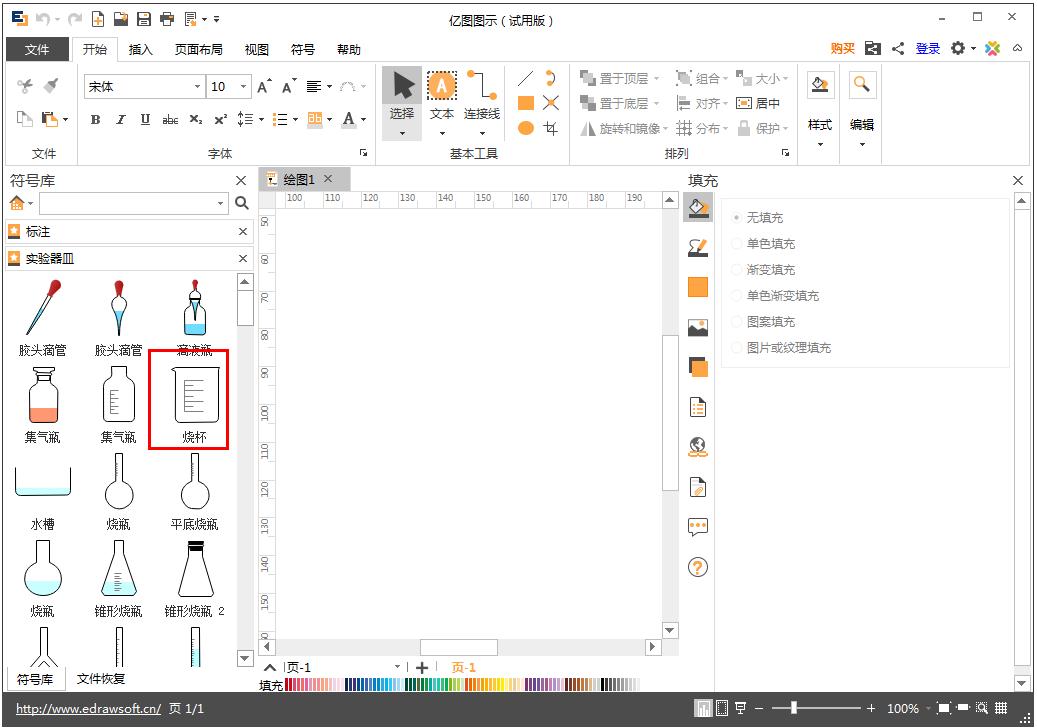Open the hyperlink panel icon
This screenshot has height=728, width=1037.
698,447
